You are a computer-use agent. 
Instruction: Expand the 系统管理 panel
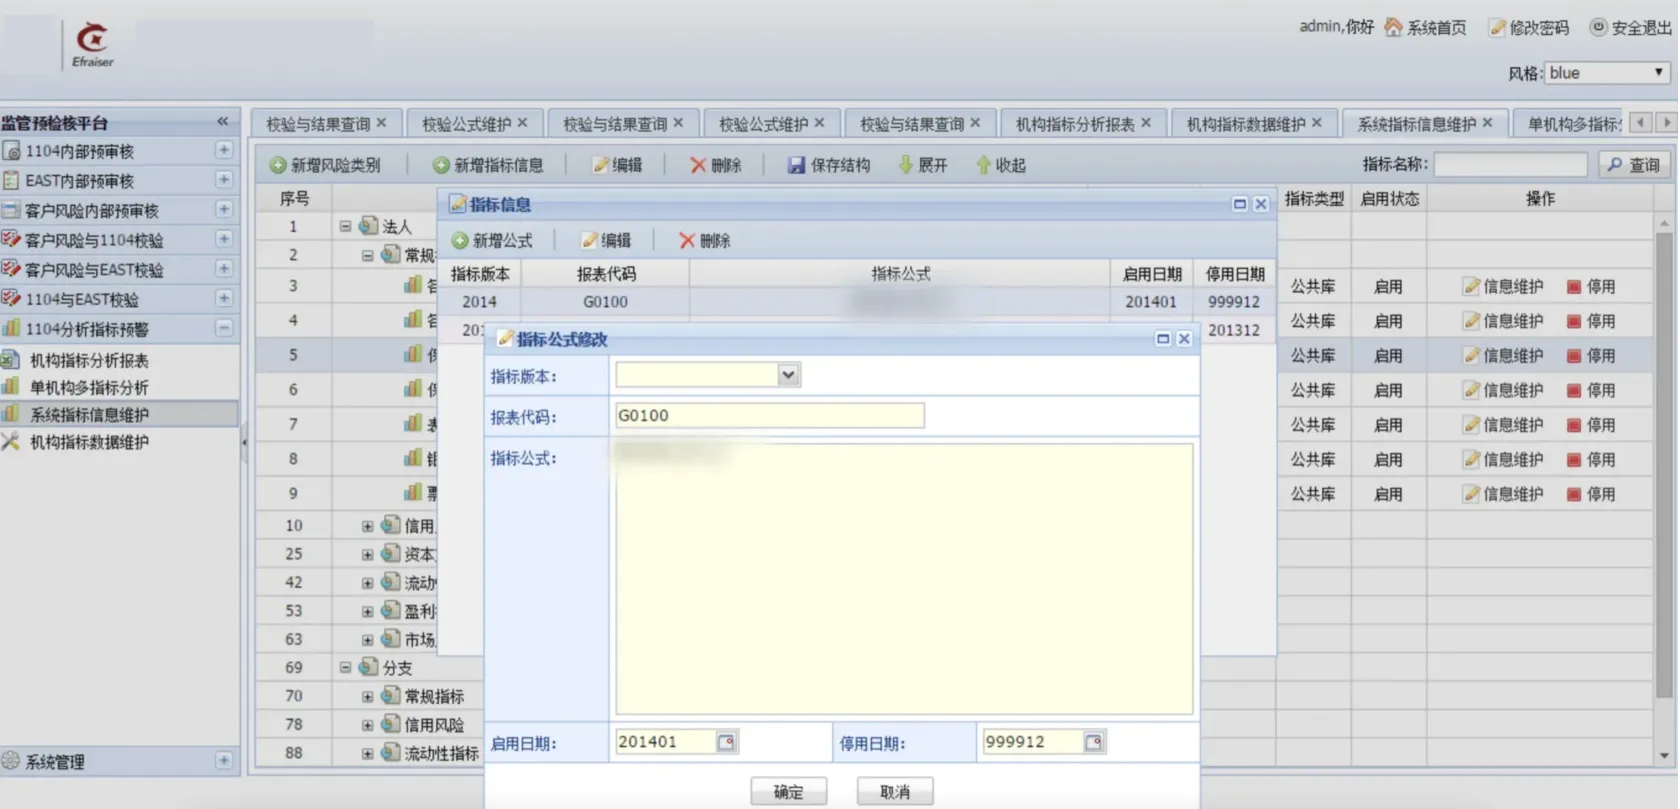point(224,761)
